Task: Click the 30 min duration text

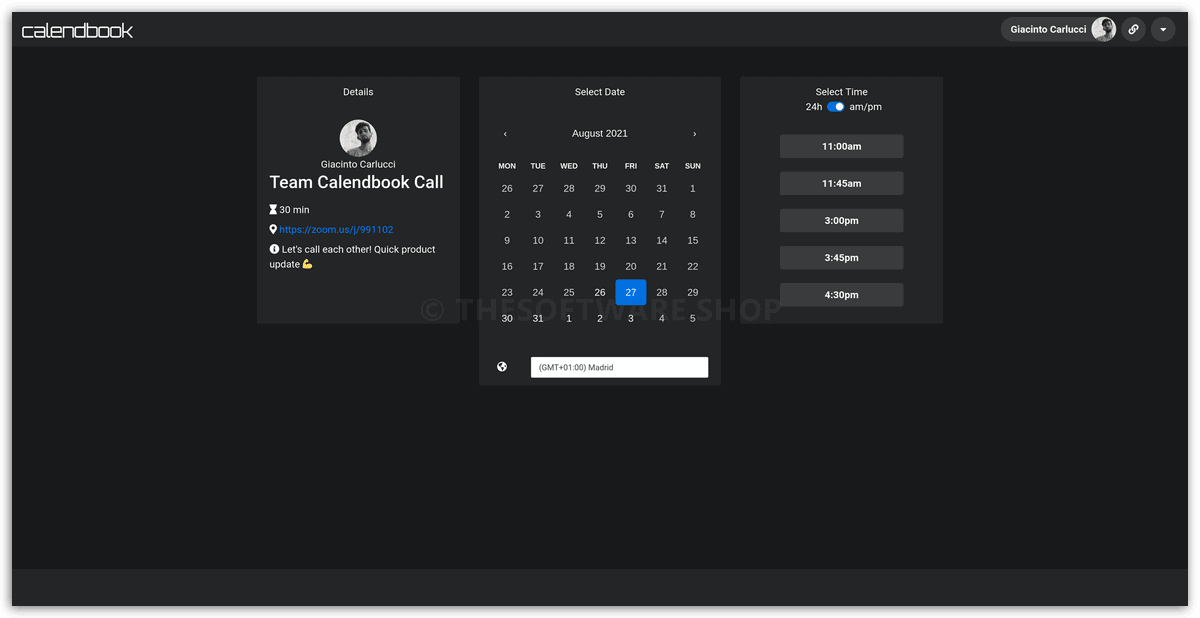Action: (x=295, y=210)
